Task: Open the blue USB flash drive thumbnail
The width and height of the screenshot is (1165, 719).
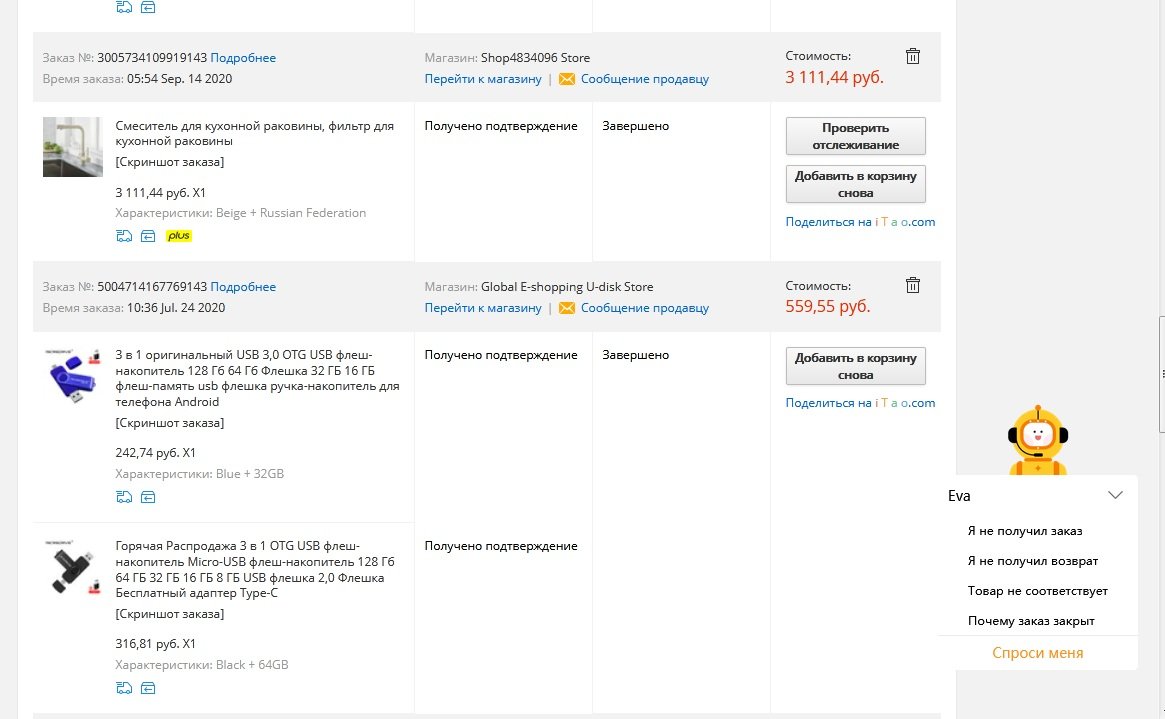Action: [72, 376]
